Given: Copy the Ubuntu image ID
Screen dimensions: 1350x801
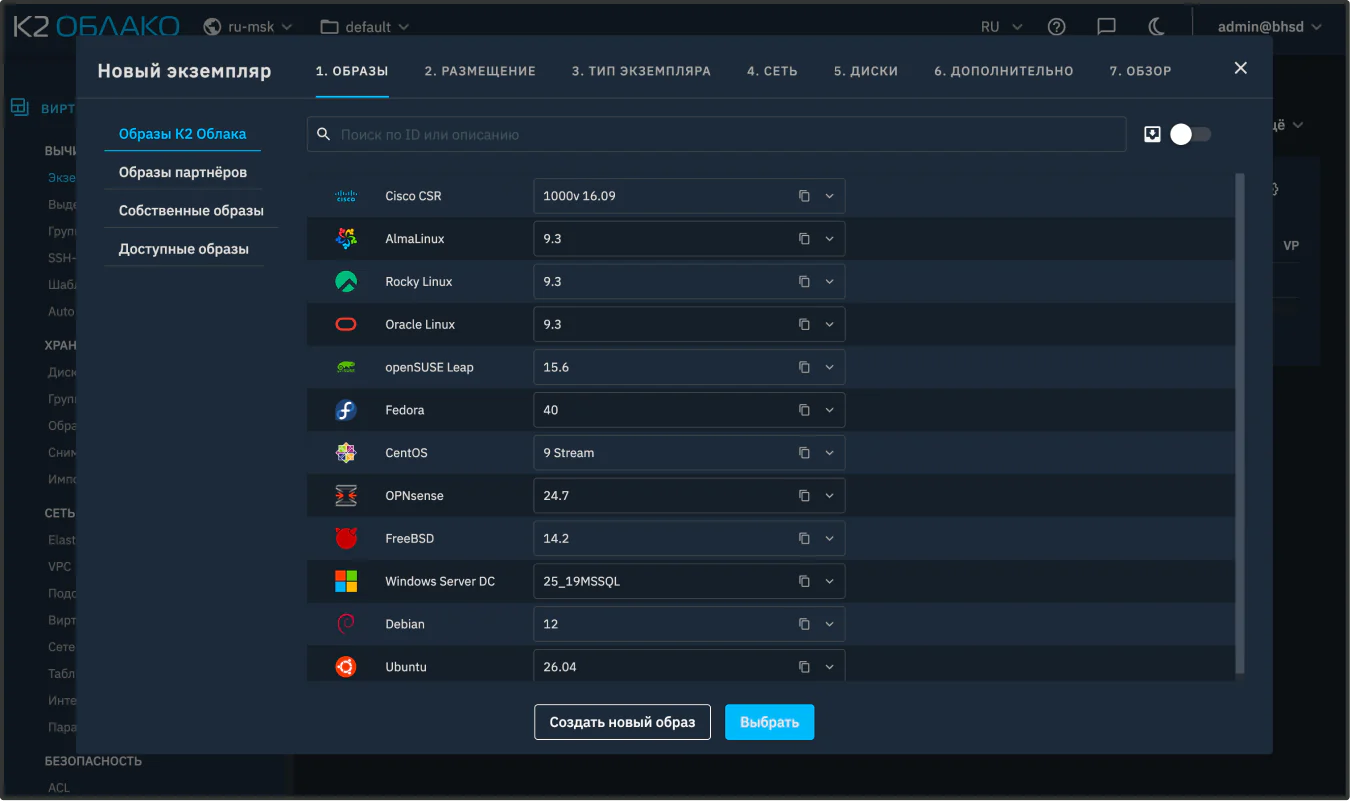Looking at the screenshot, I should click(x=804, y=667).
